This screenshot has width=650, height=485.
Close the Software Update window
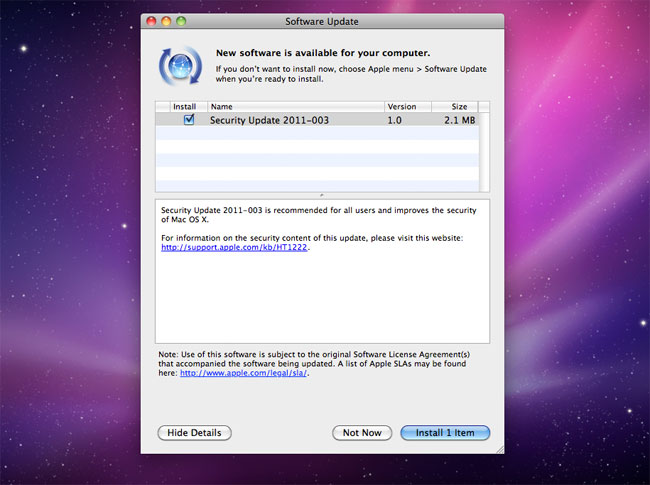tap(152, 21)
